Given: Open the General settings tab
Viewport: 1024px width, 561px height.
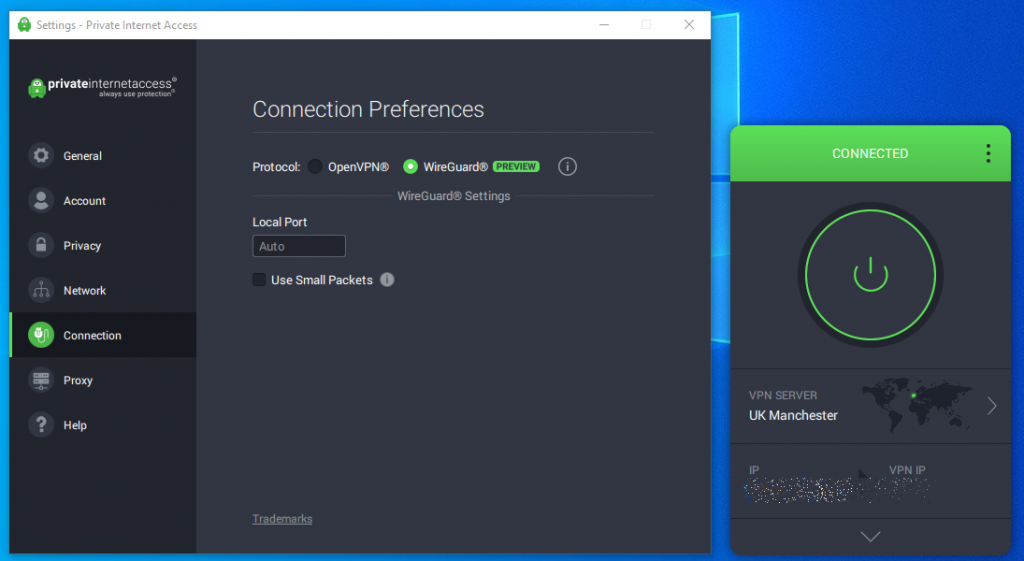Looking at the screenshot, I should (103, 155).
